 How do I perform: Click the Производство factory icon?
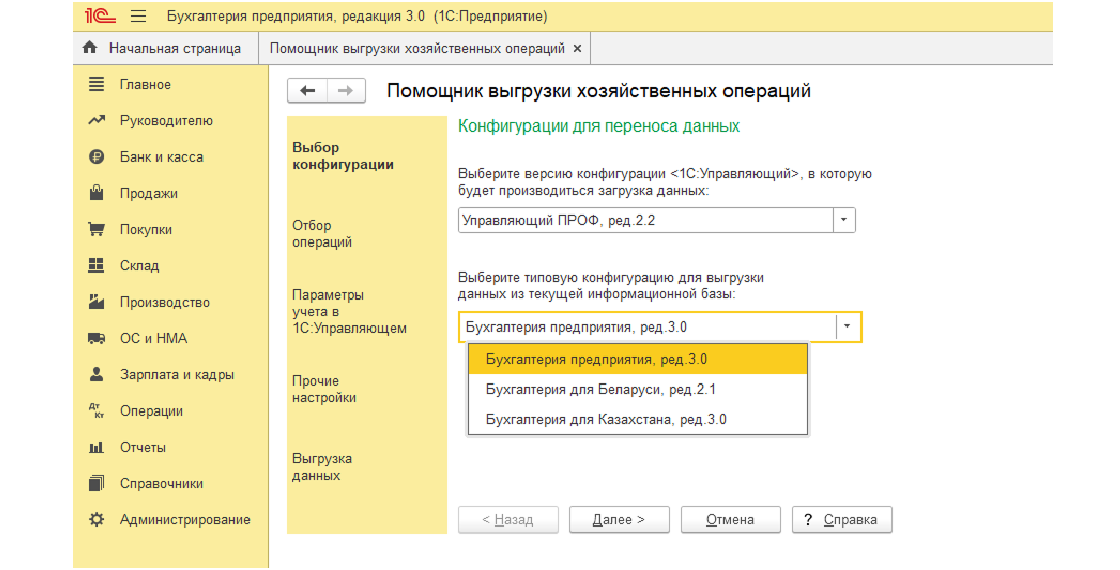point(96,302)
